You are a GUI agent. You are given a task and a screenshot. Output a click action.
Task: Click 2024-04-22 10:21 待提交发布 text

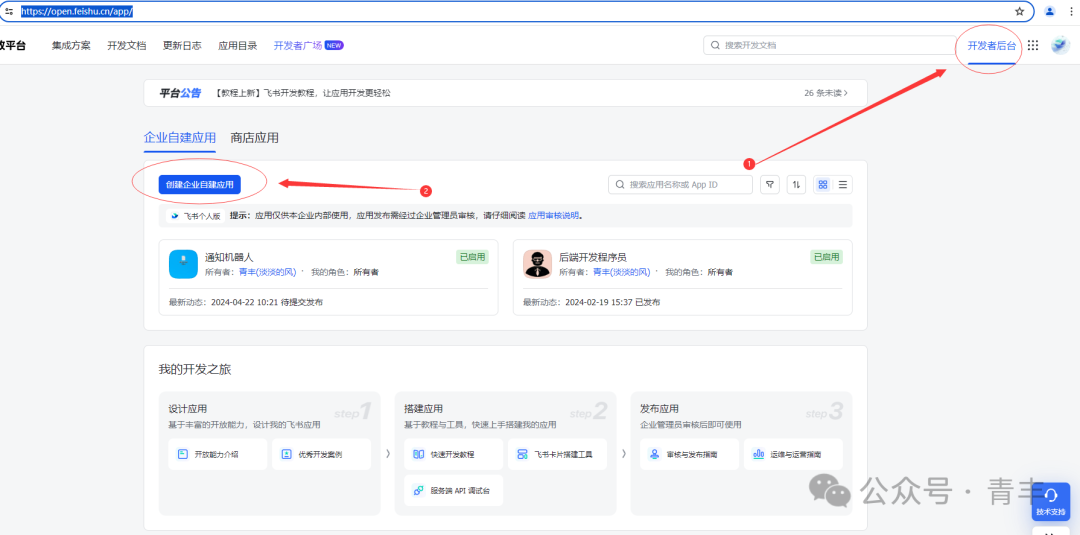(x=267, y=302)
